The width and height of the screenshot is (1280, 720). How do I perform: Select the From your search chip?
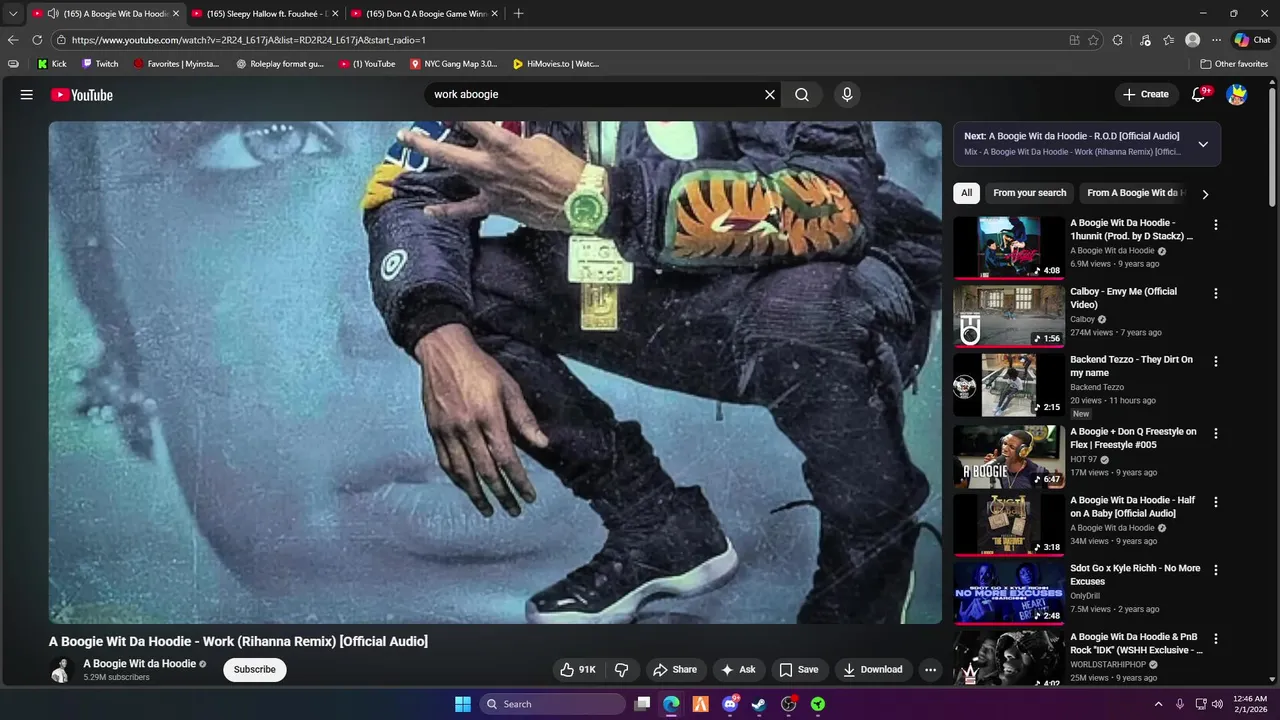tap(1030, 193)
